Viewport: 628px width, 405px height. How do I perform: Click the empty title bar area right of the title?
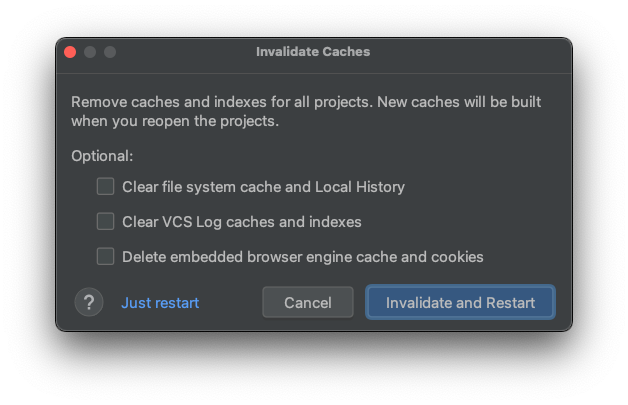coord(470,52)
